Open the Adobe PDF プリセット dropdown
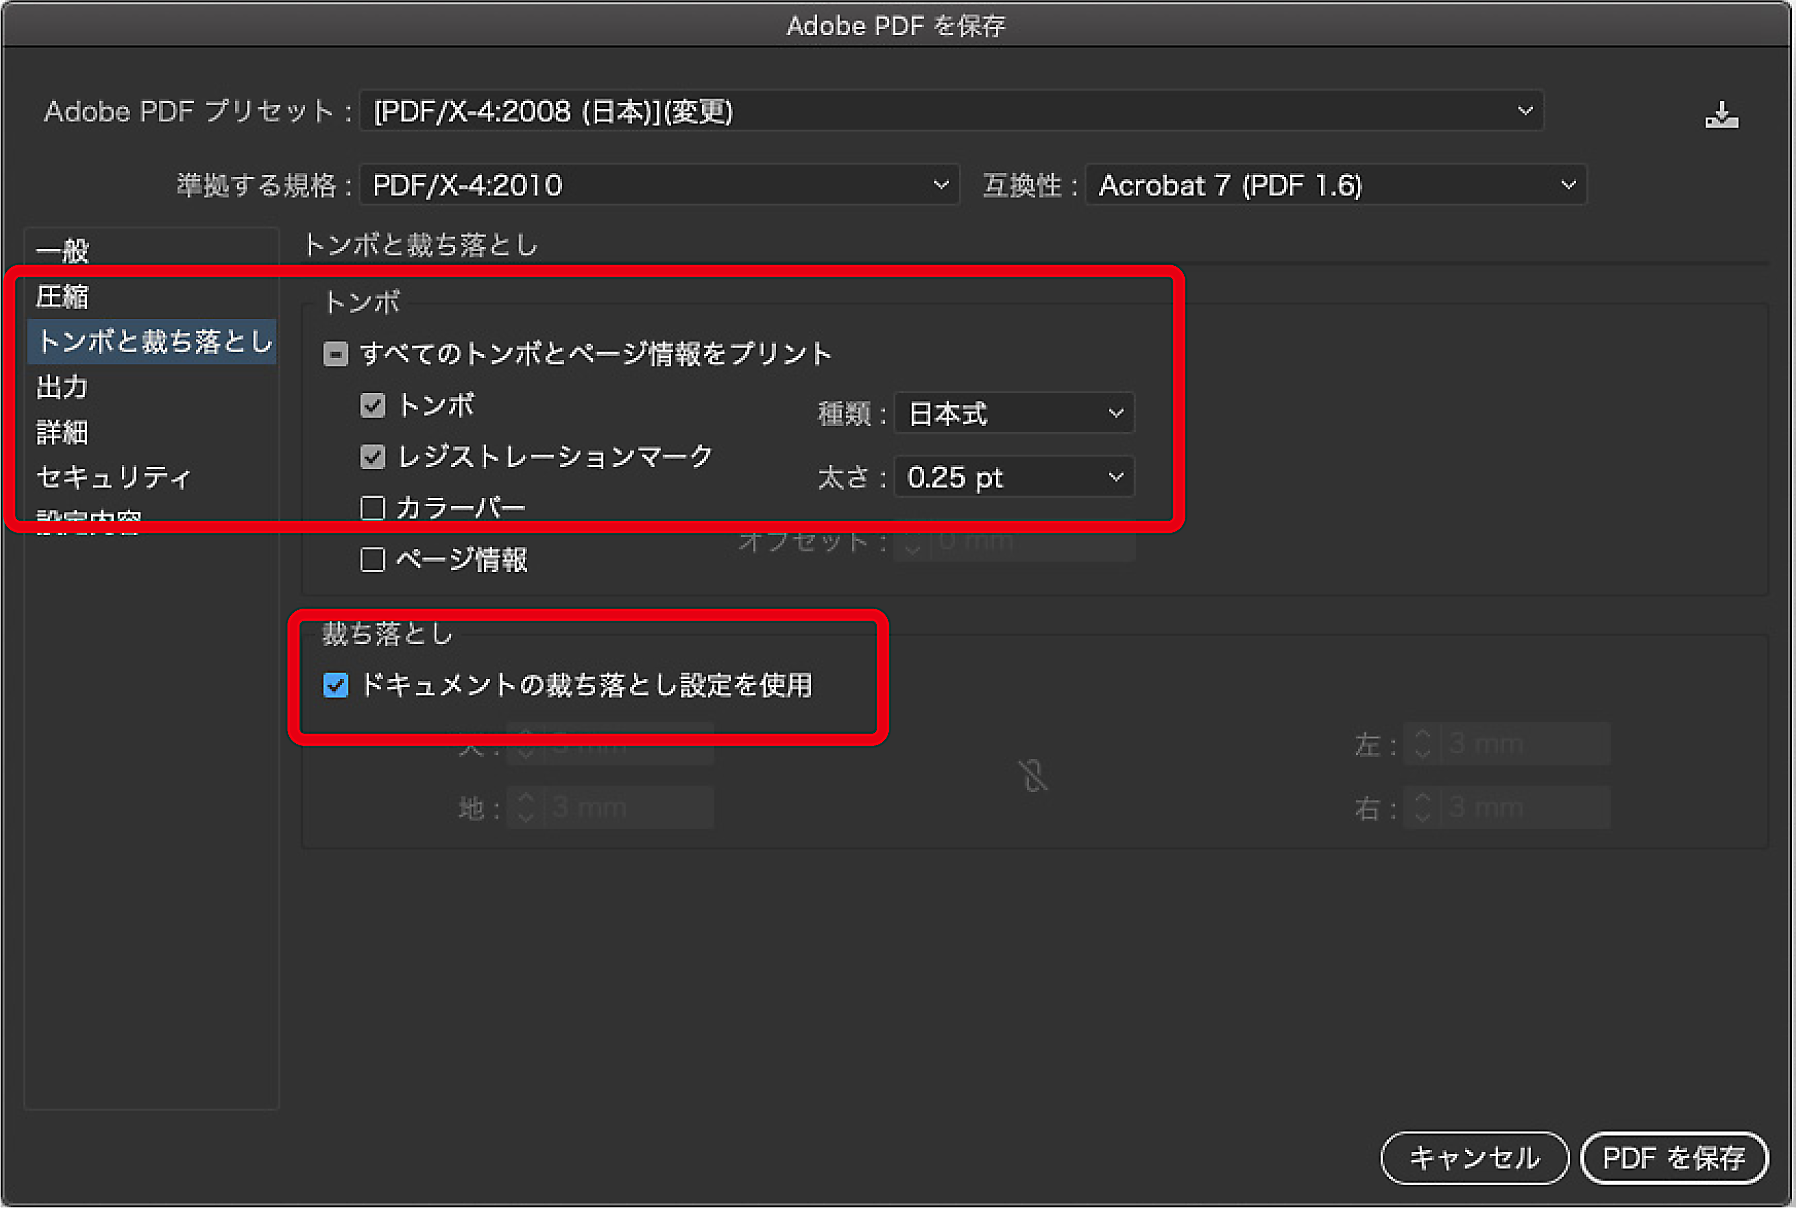 click(950, 111)
